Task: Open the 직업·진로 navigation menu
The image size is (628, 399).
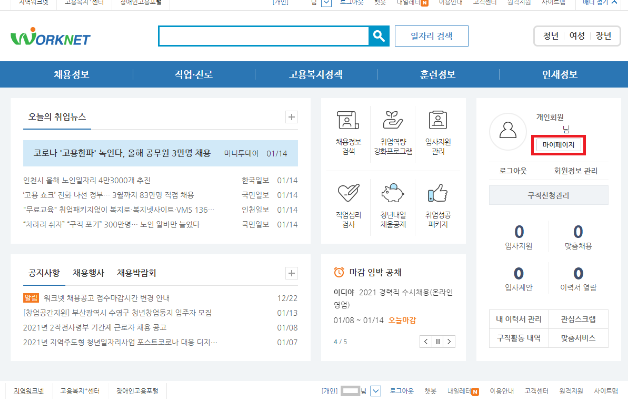Action: coord(193,75)
